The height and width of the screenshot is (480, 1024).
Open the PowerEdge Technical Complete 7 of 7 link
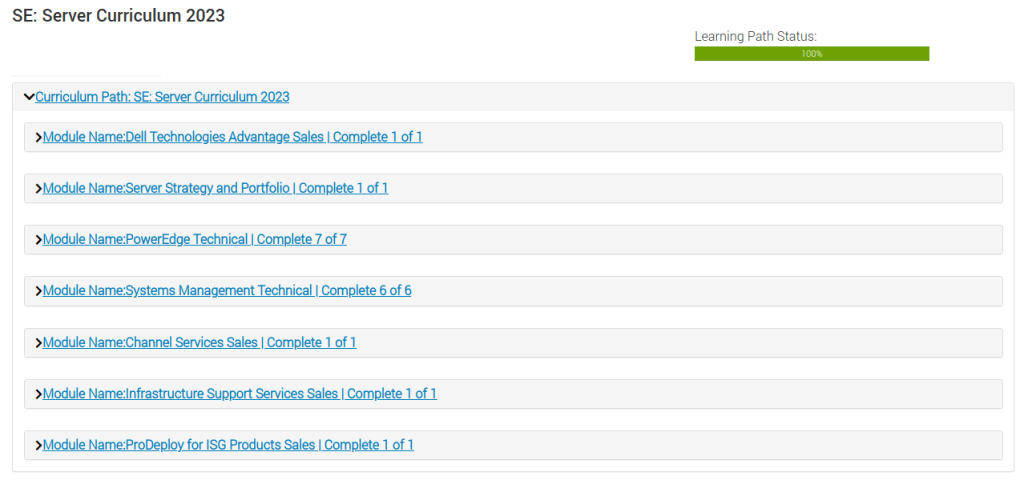click(x=194, y=240)
